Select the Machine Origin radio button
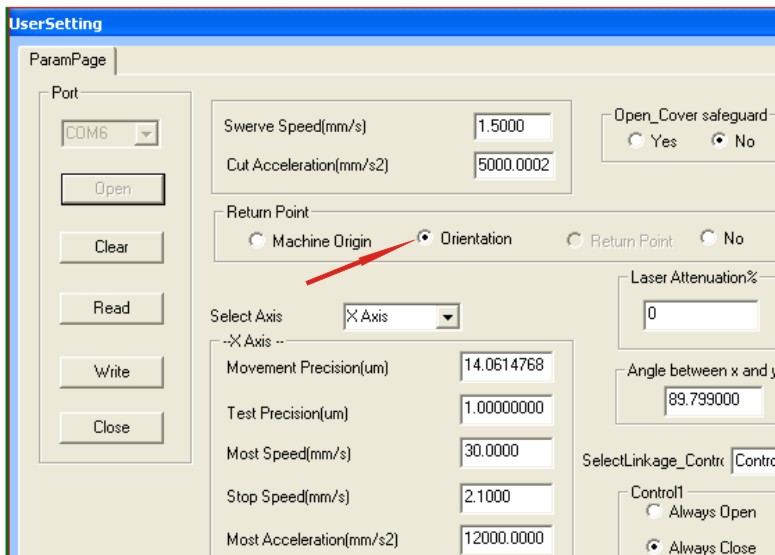775x555 pixels. (257, 241)
